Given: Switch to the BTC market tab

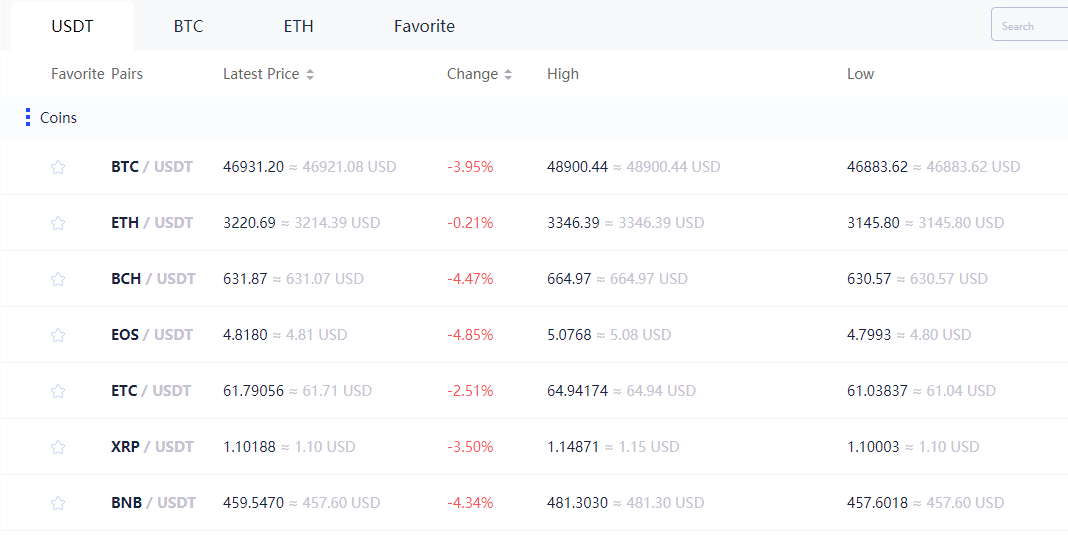Looking at the screenshot, I should [x=188, y=26].
